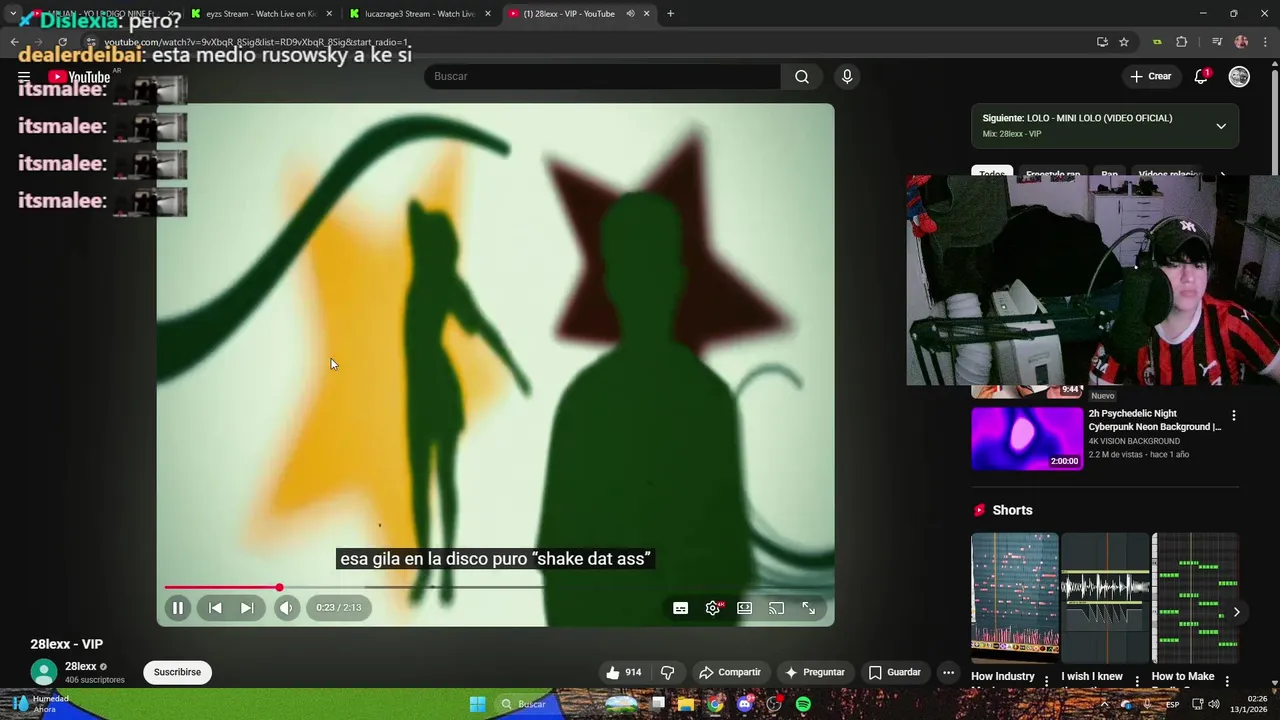
Task: Like the video showing 914 likes
Action: click(x=623, y=672)
